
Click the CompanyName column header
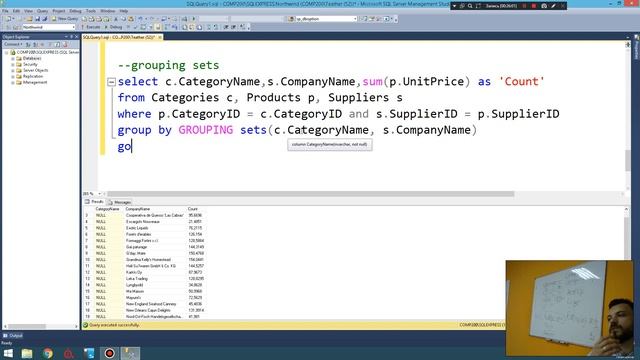point(155,209)
